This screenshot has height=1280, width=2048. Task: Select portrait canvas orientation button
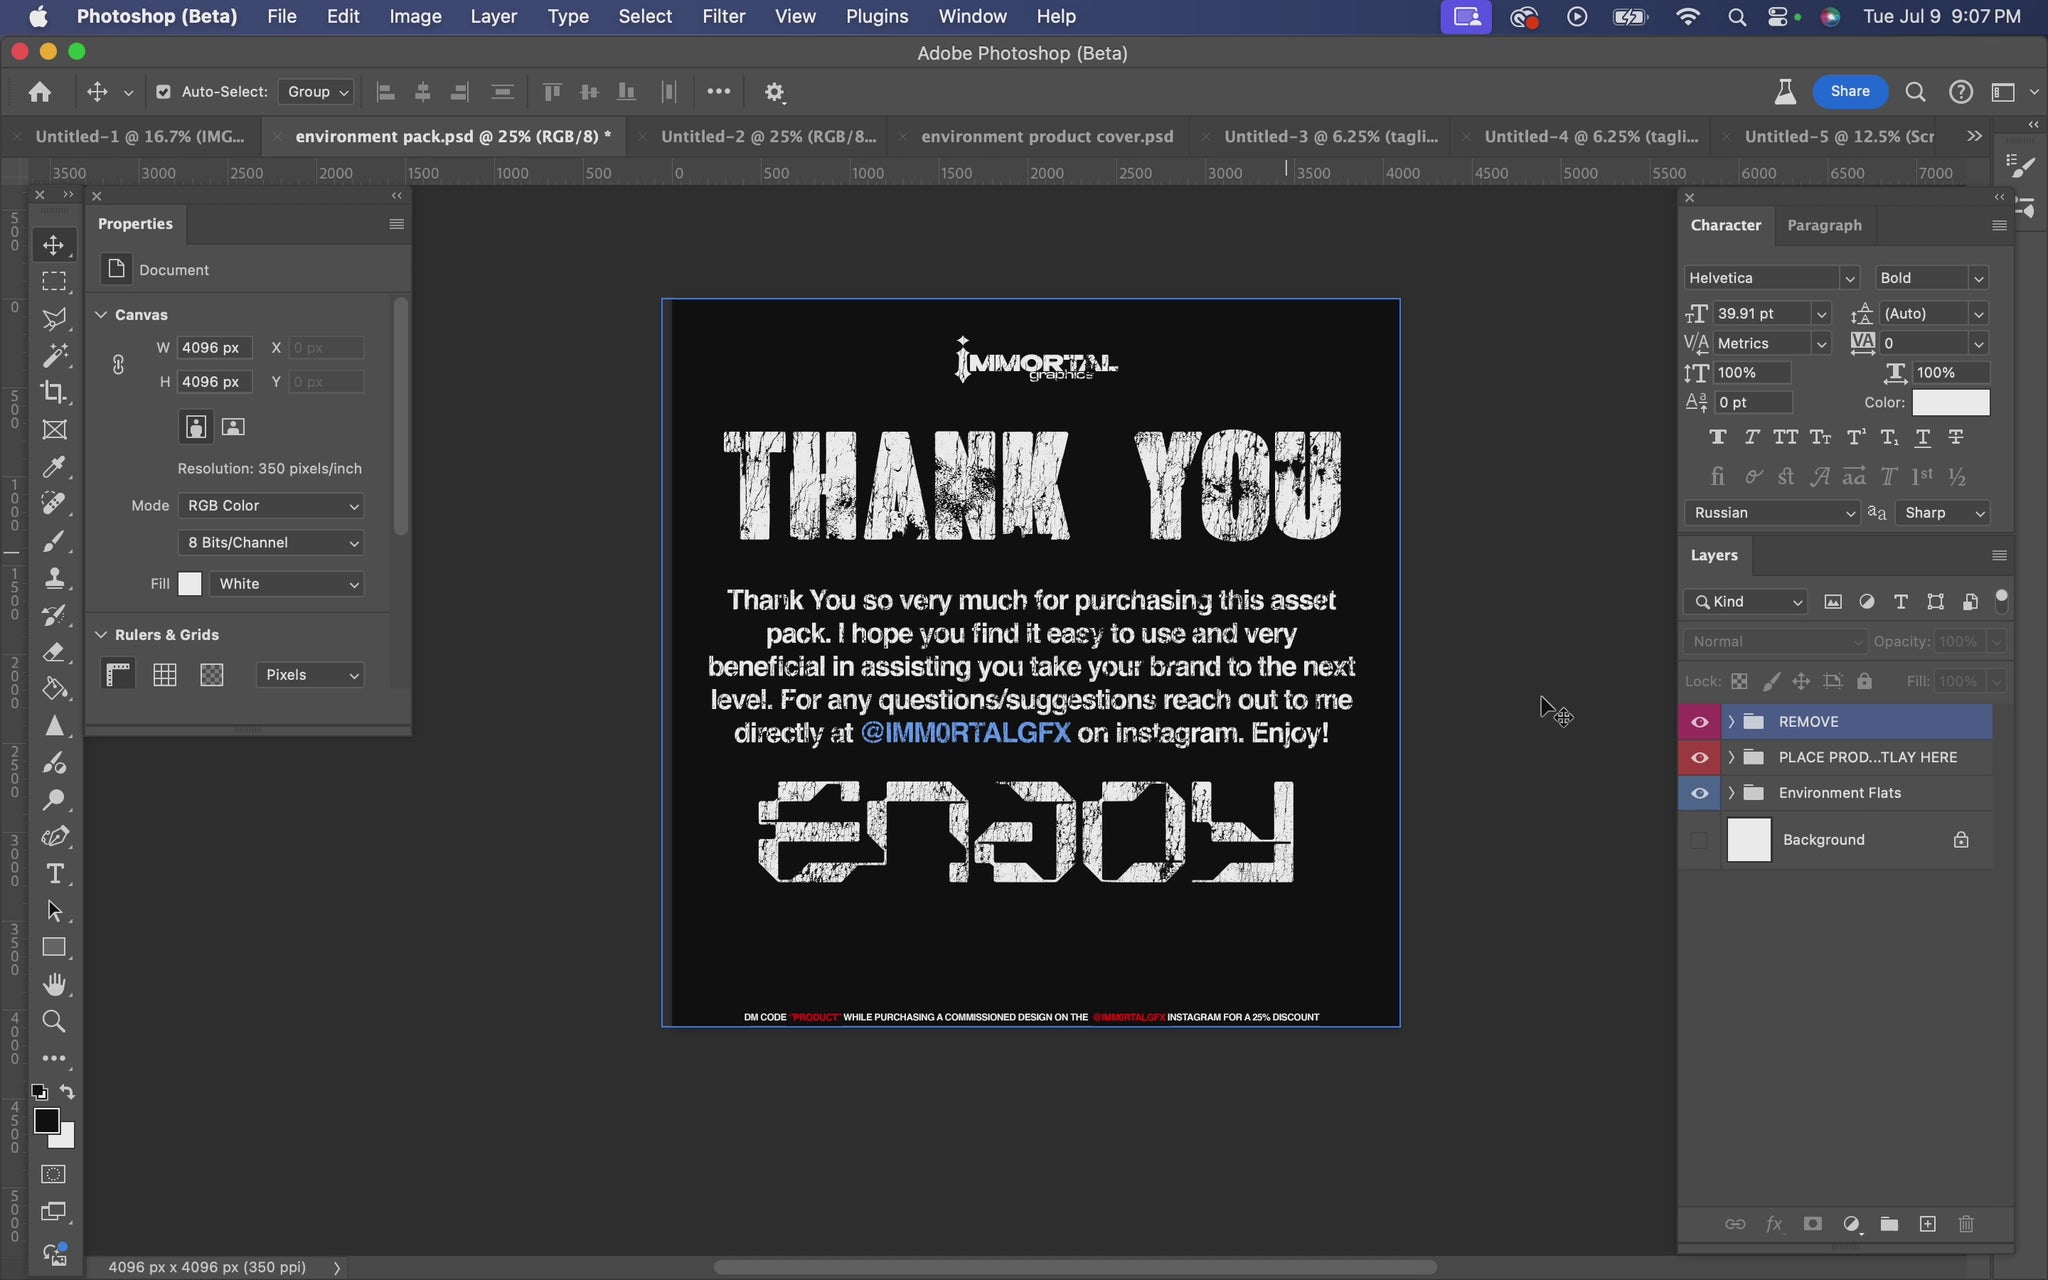coord(195,427)
